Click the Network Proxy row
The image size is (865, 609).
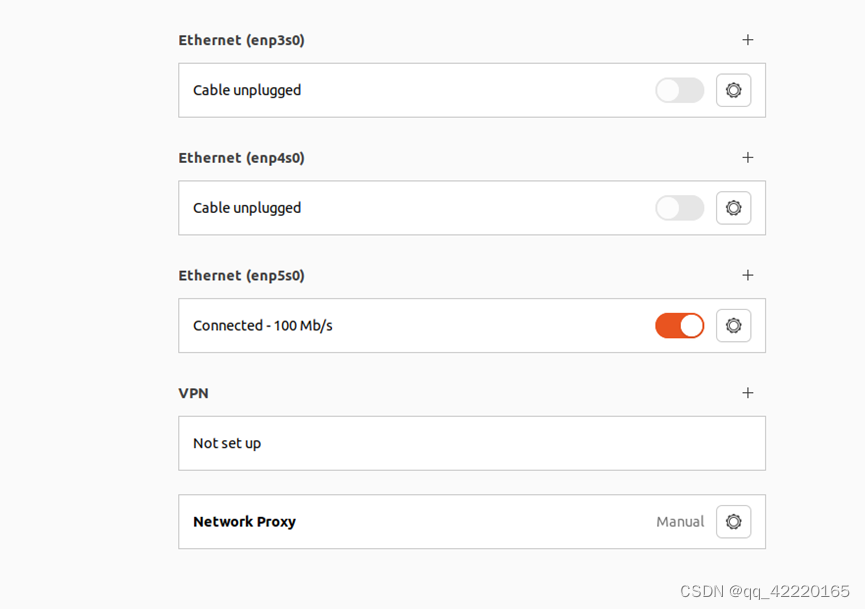[x=472, y=521]
